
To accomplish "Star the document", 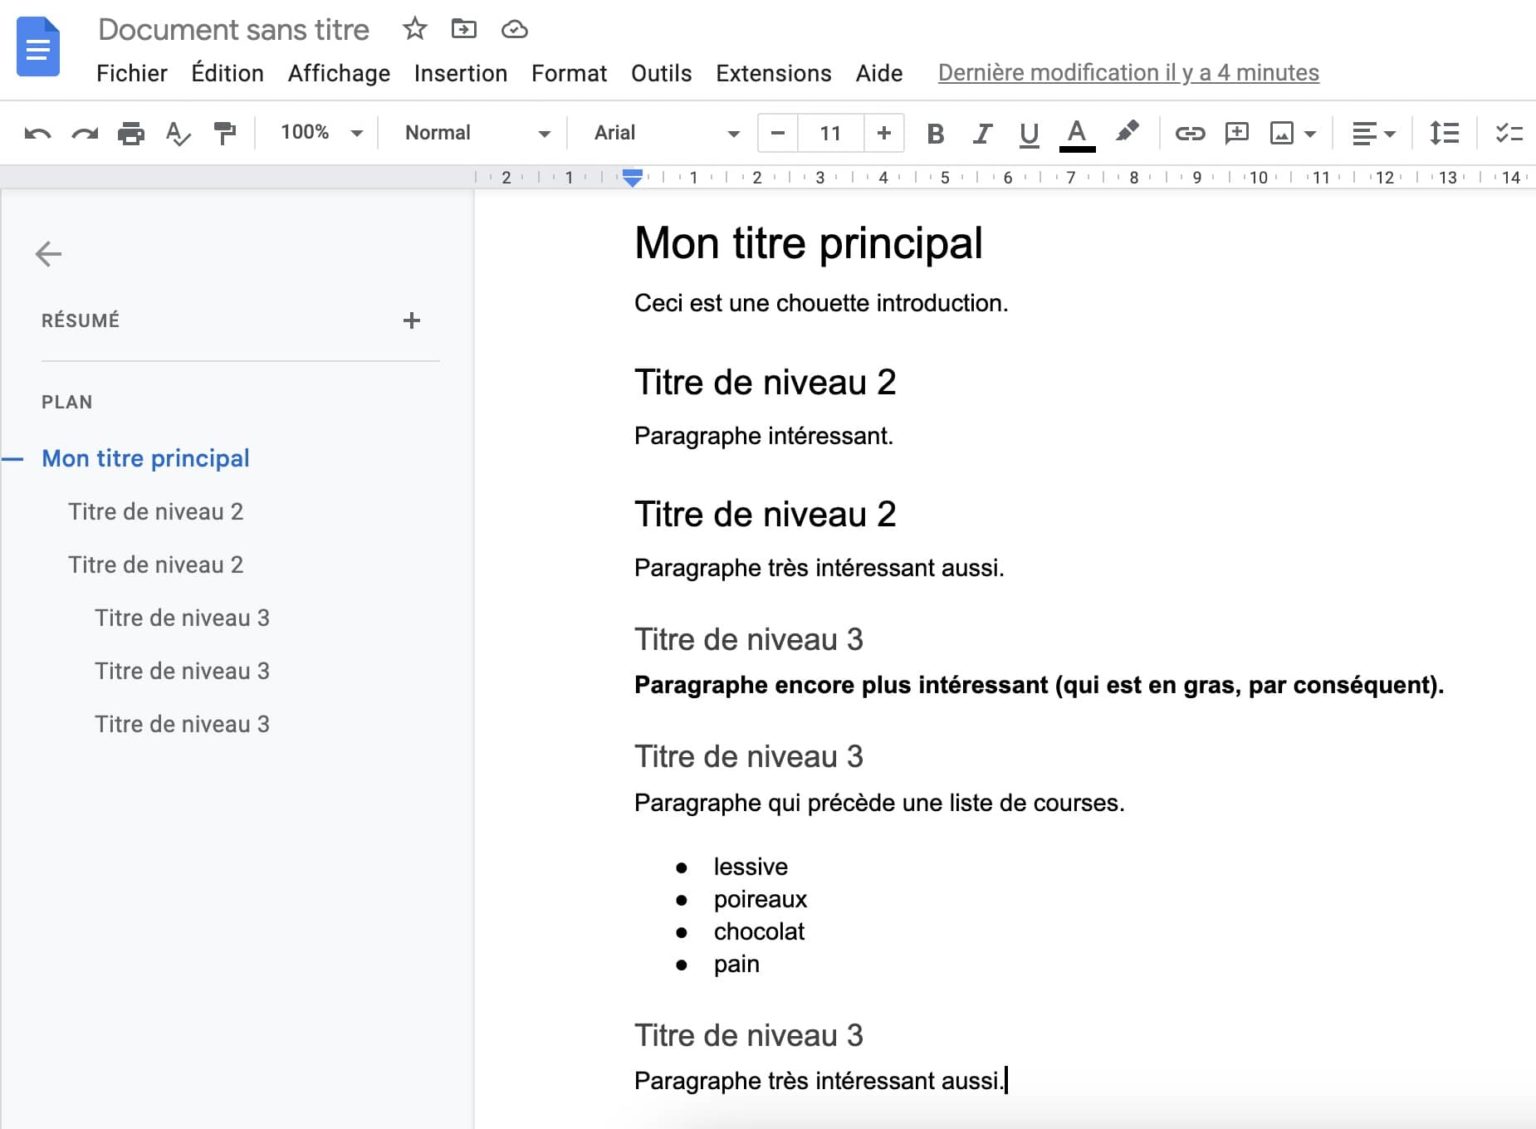I will click(x=414, y=29).
